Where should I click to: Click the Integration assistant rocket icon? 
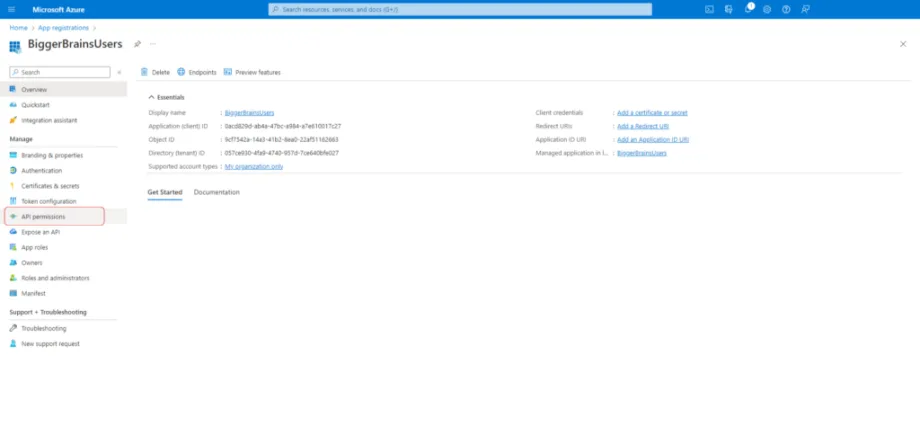point(13,120)
